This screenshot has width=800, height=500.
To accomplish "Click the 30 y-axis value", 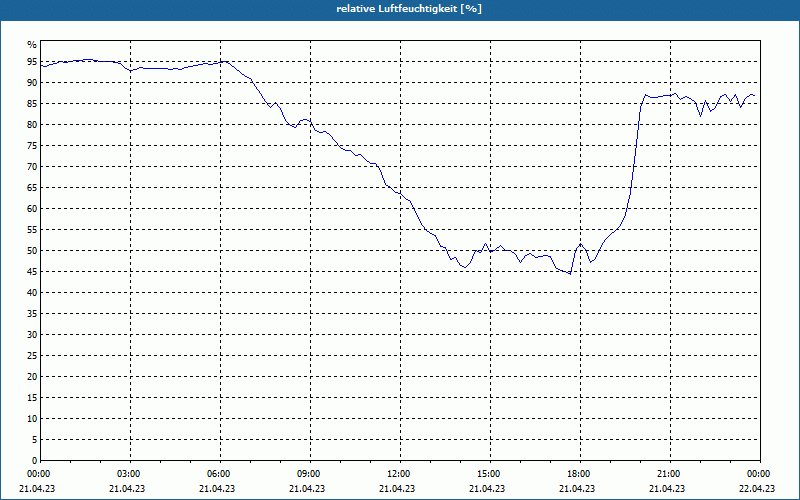I will [x=32, y=335].
